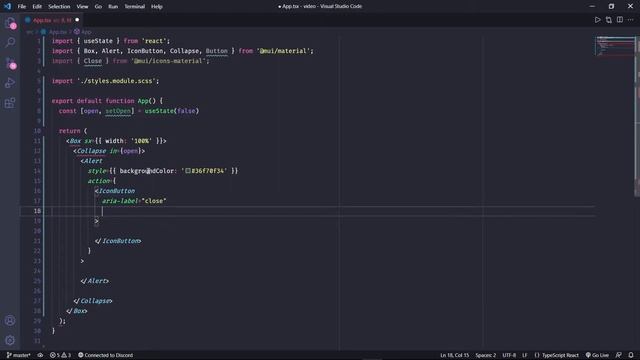Viewport: 640px width, 360px height.
Task: Click the underlined 'Button' import
Action: click(x=216, y=51)
